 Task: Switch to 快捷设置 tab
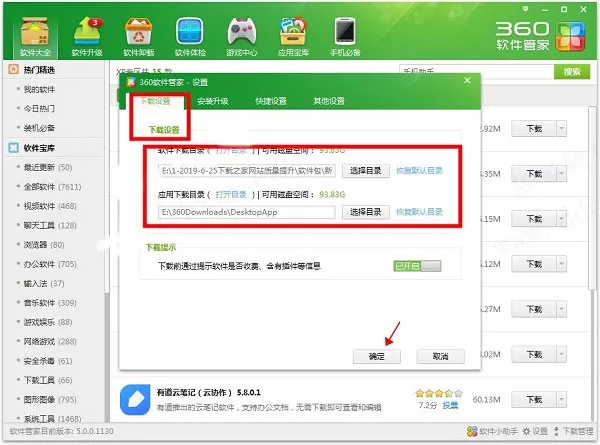271,101
